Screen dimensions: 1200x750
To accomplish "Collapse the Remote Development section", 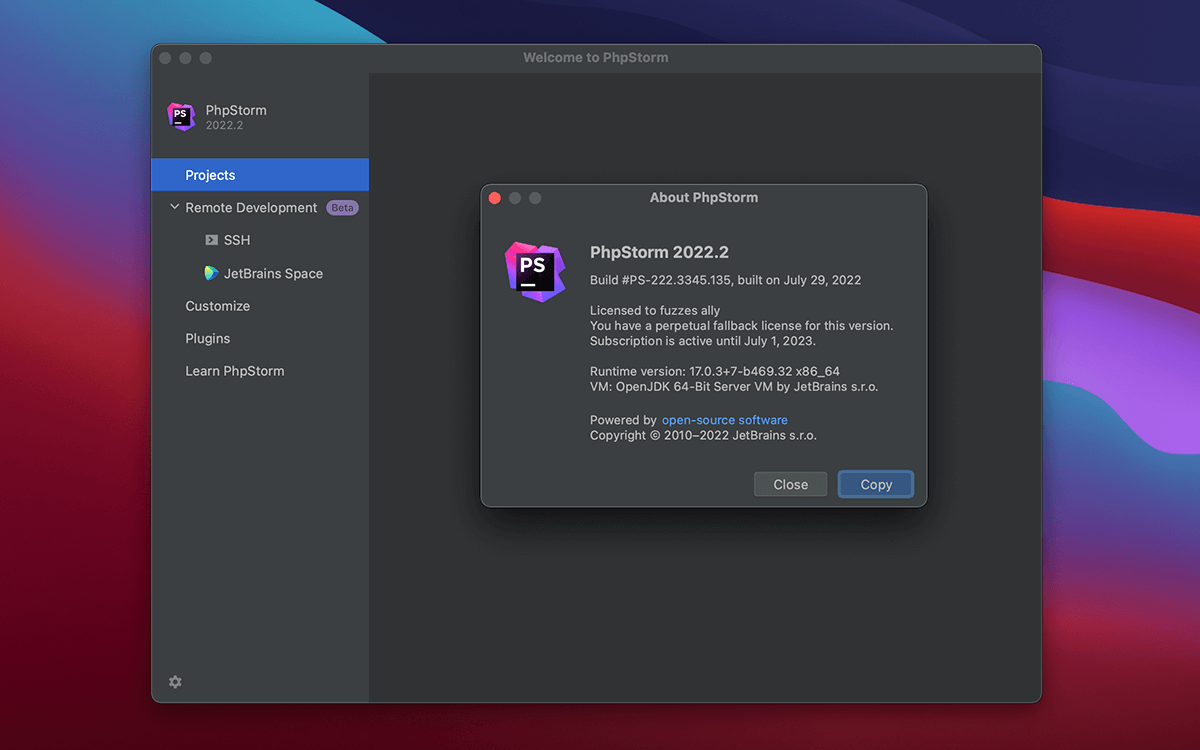I will point(175,207).
